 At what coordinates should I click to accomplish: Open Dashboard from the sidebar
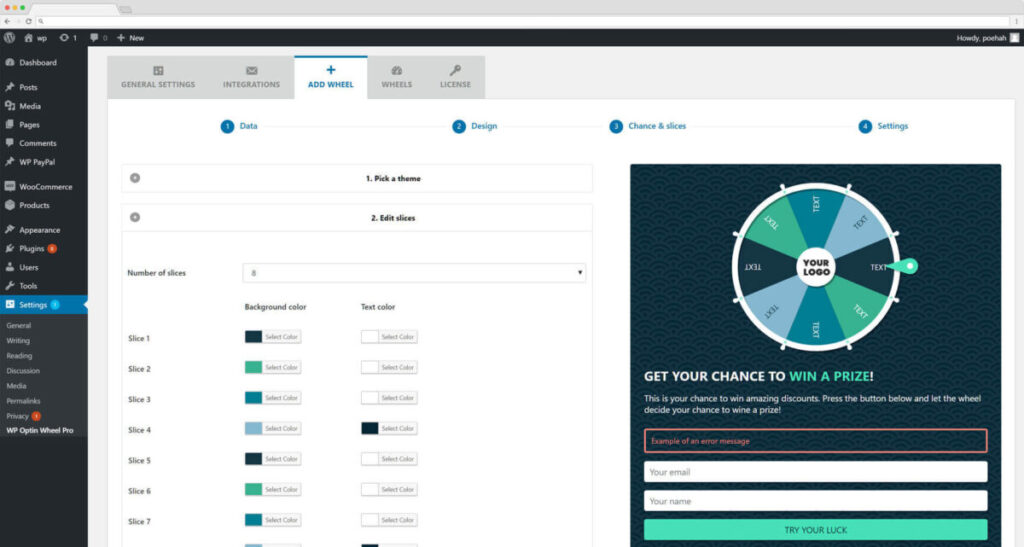click(38, 63)
